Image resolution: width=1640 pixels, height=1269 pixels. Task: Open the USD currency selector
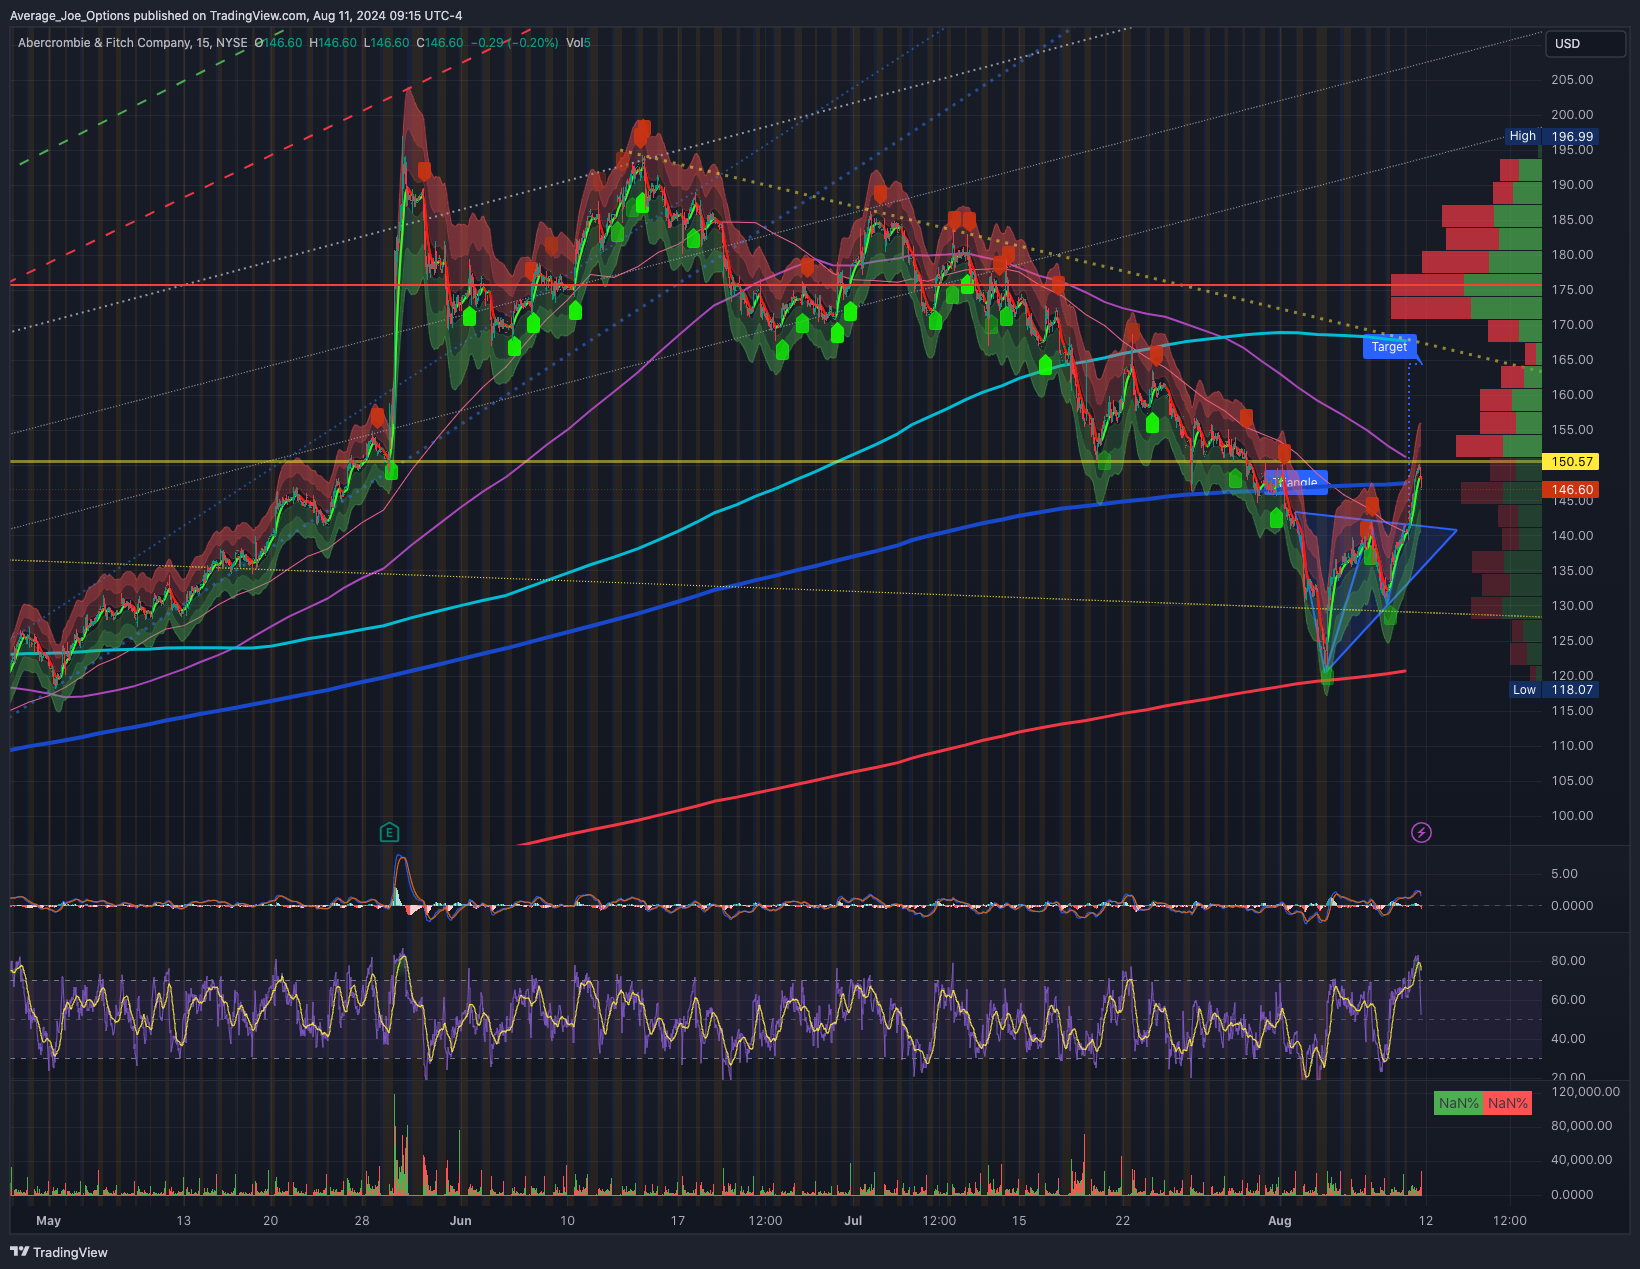[x=1585, y=44]
